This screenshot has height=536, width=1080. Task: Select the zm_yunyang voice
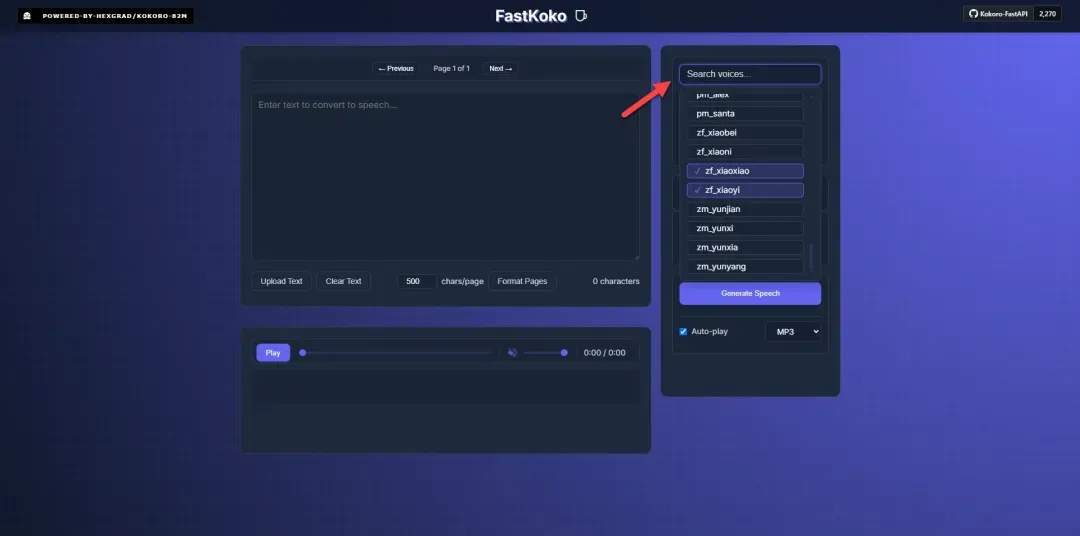[745, 267]
